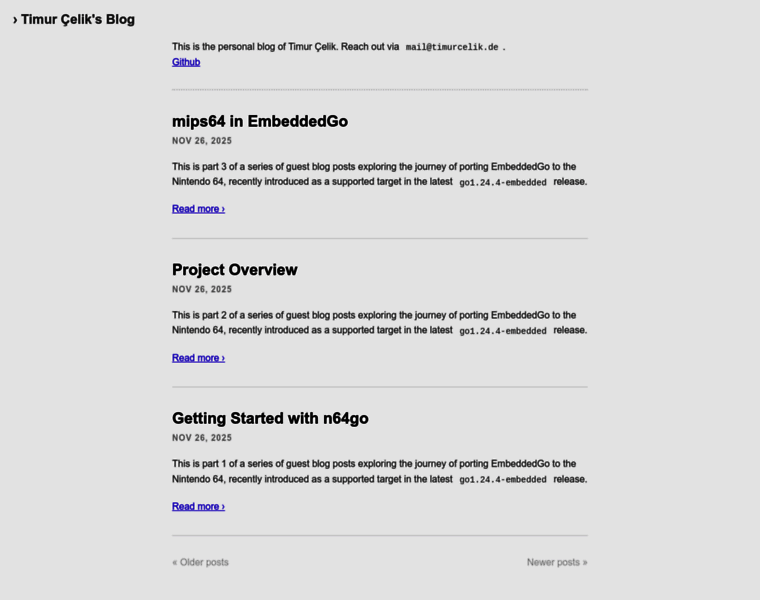Screen dimensions: 760x600
Task: Open the Project Overview post title
Action: [235, 270]
